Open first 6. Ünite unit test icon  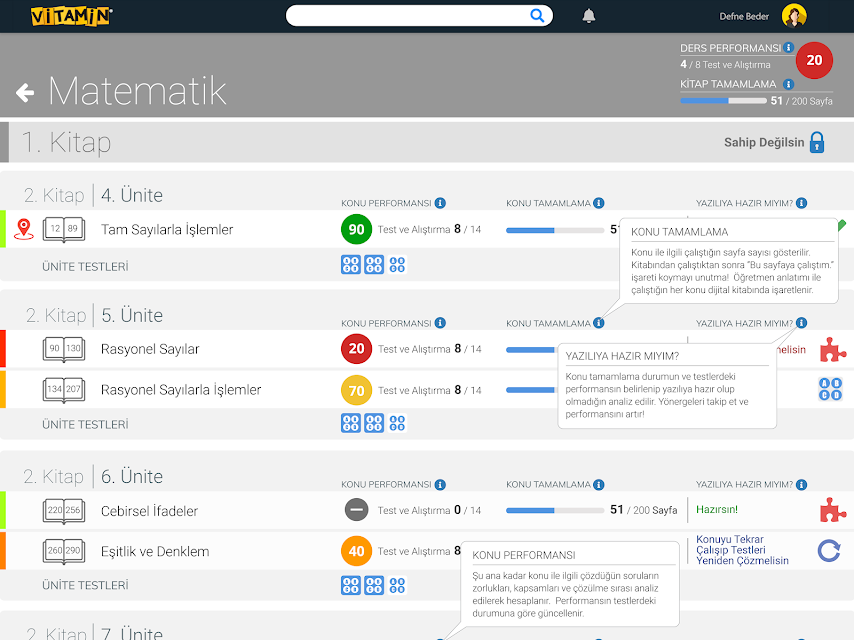(x=351, y=586)
